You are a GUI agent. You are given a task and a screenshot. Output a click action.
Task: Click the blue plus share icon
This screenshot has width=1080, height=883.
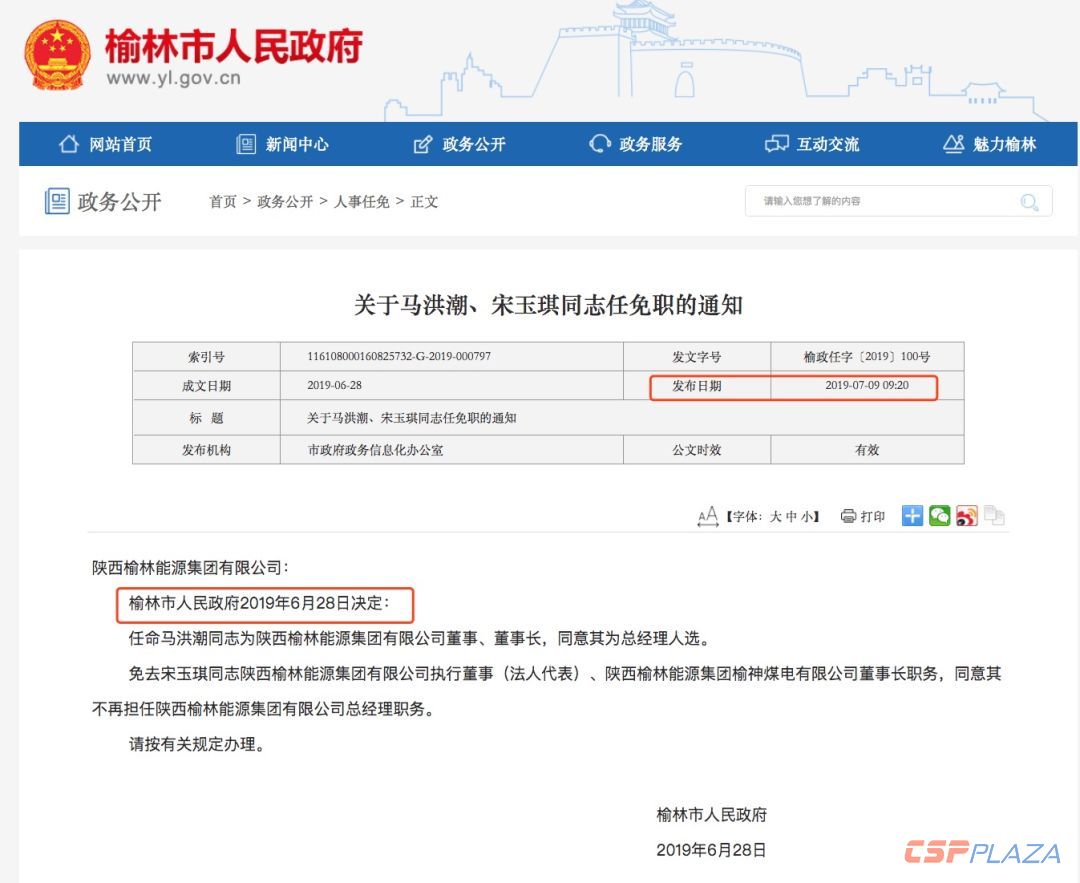pyautogui.click(x=913, y=516)
